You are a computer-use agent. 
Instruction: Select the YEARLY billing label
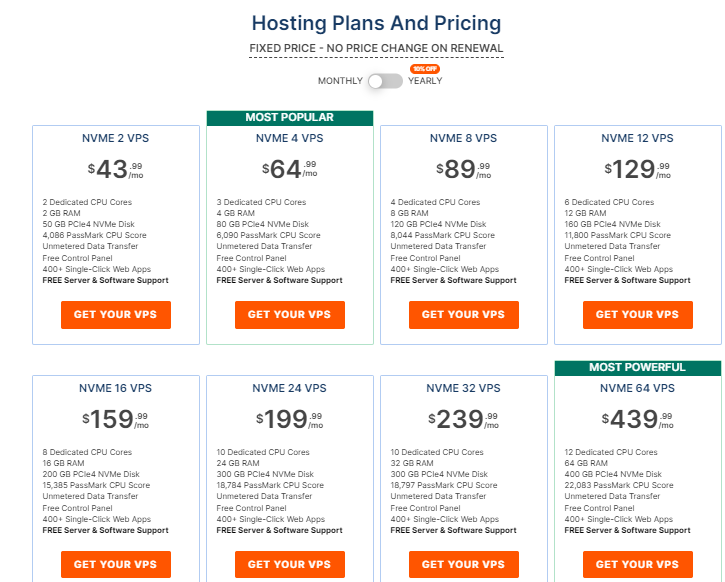pos(424,81)
